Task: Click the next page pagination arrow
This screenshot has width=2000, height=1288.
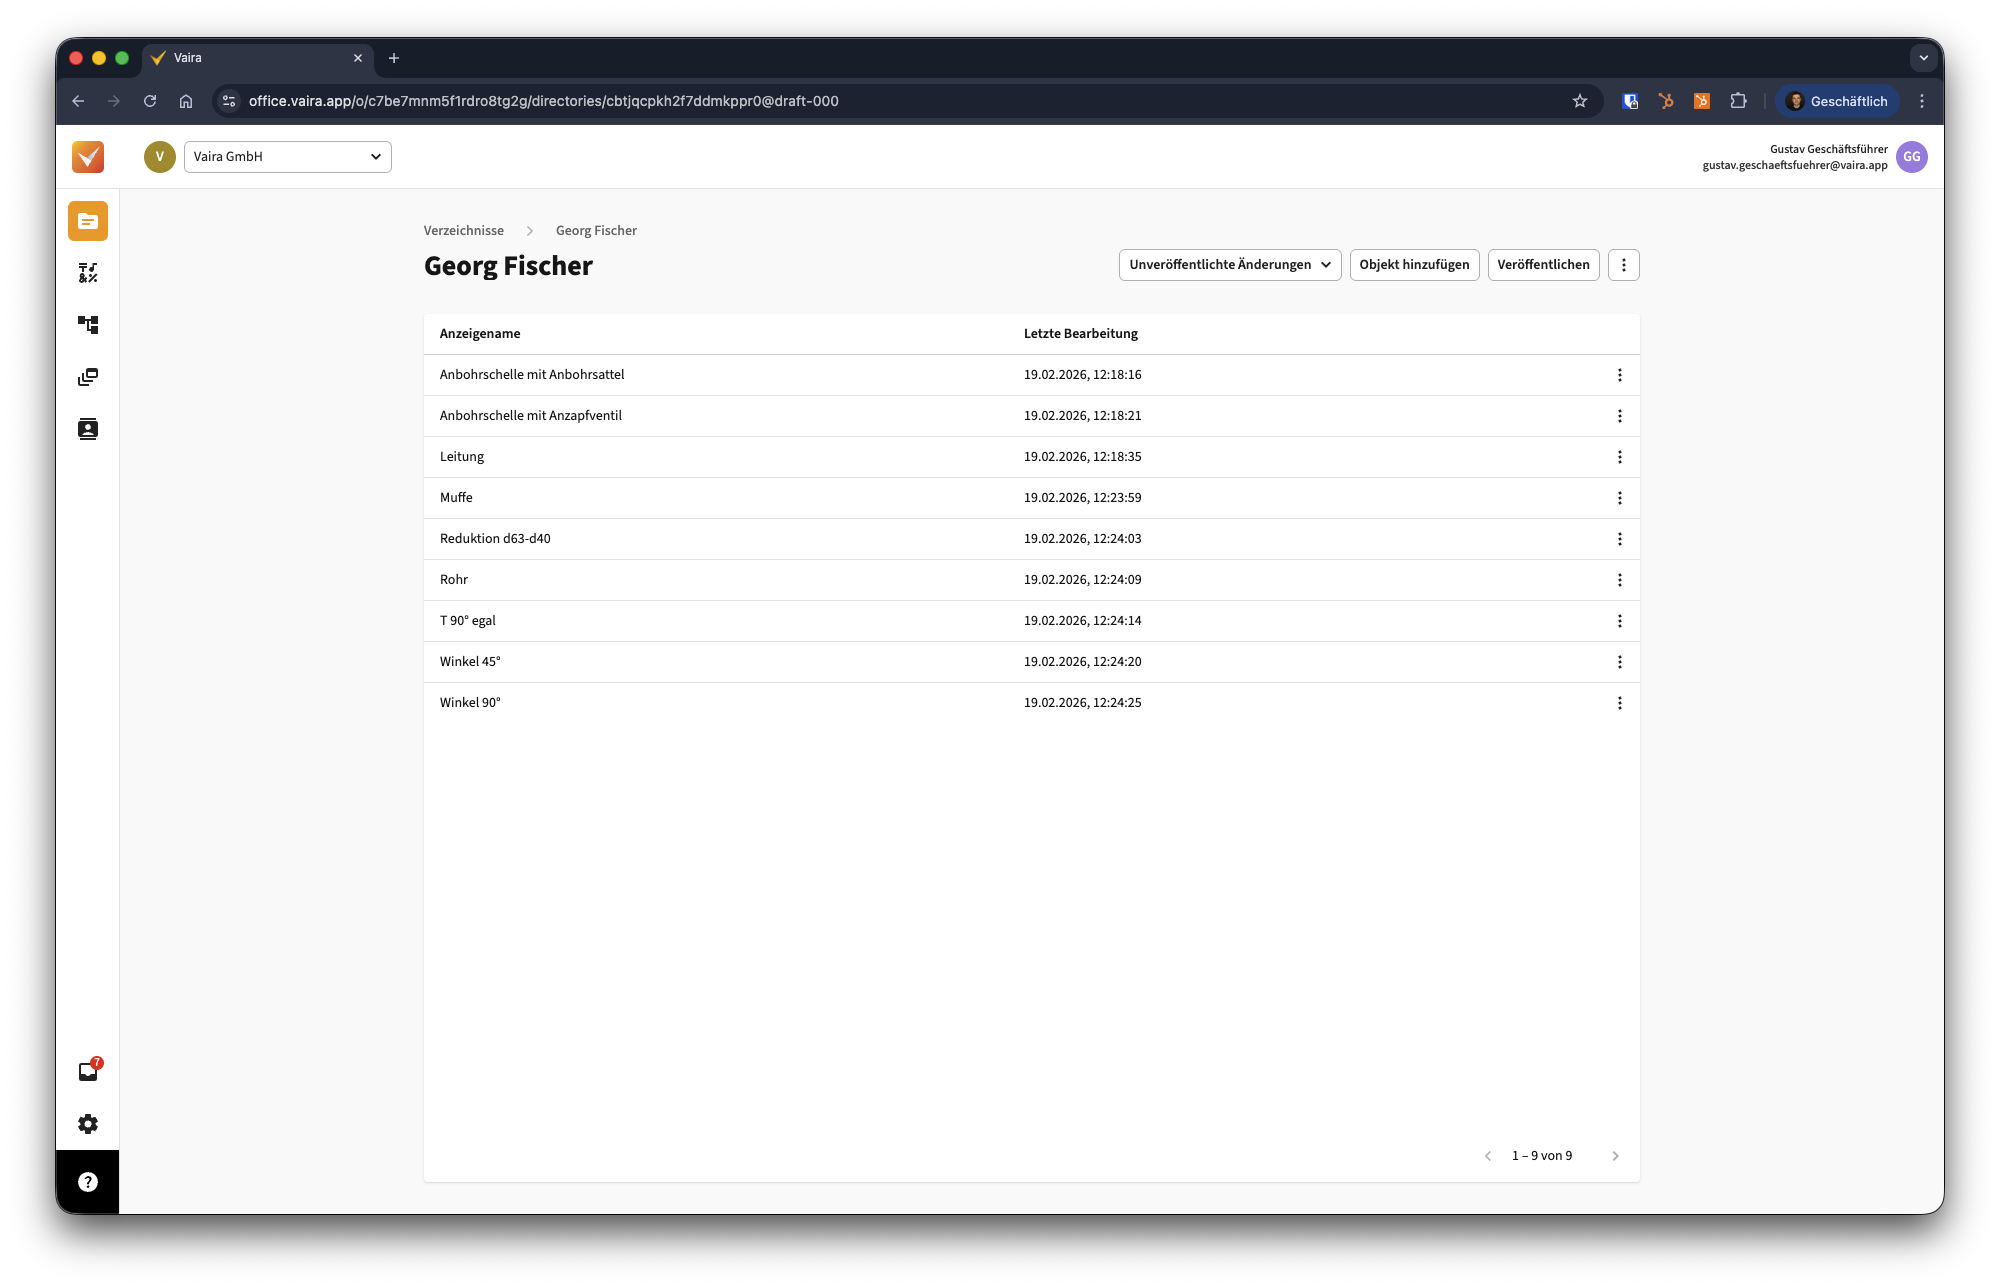Action: pyautogui.click(x=1615, y=1156)
